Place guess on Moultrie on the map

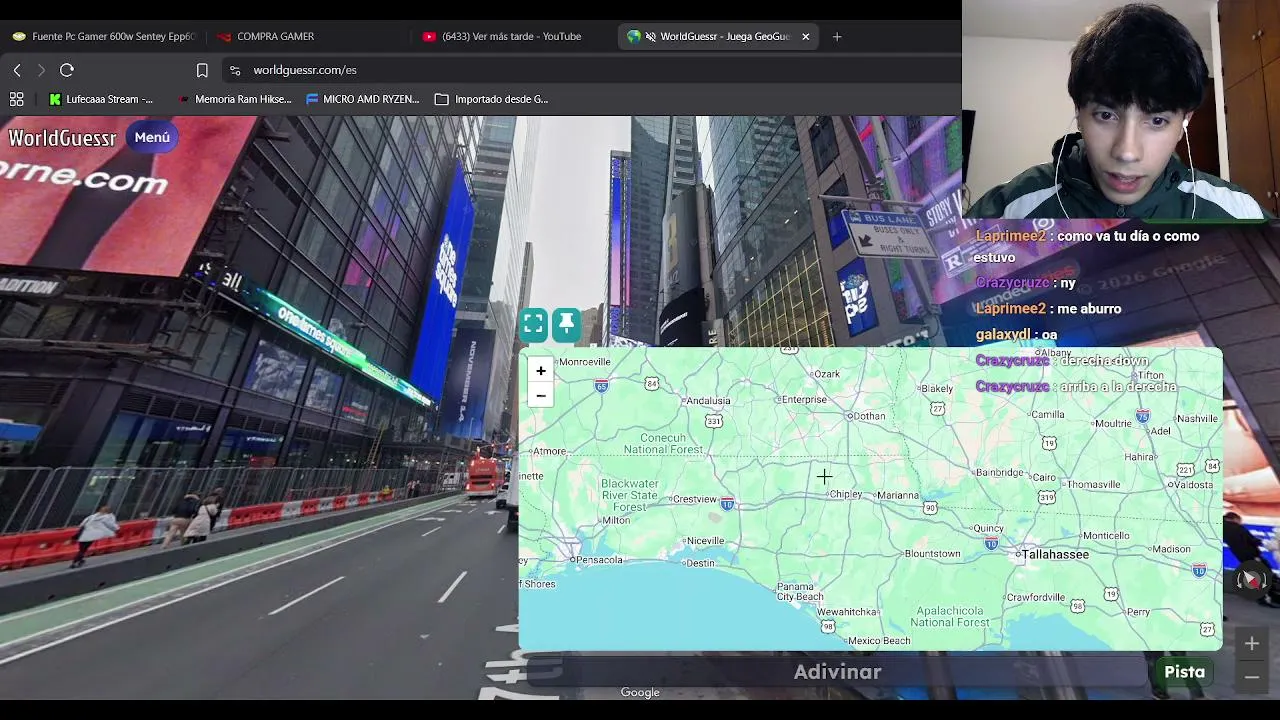[1113, 424]
